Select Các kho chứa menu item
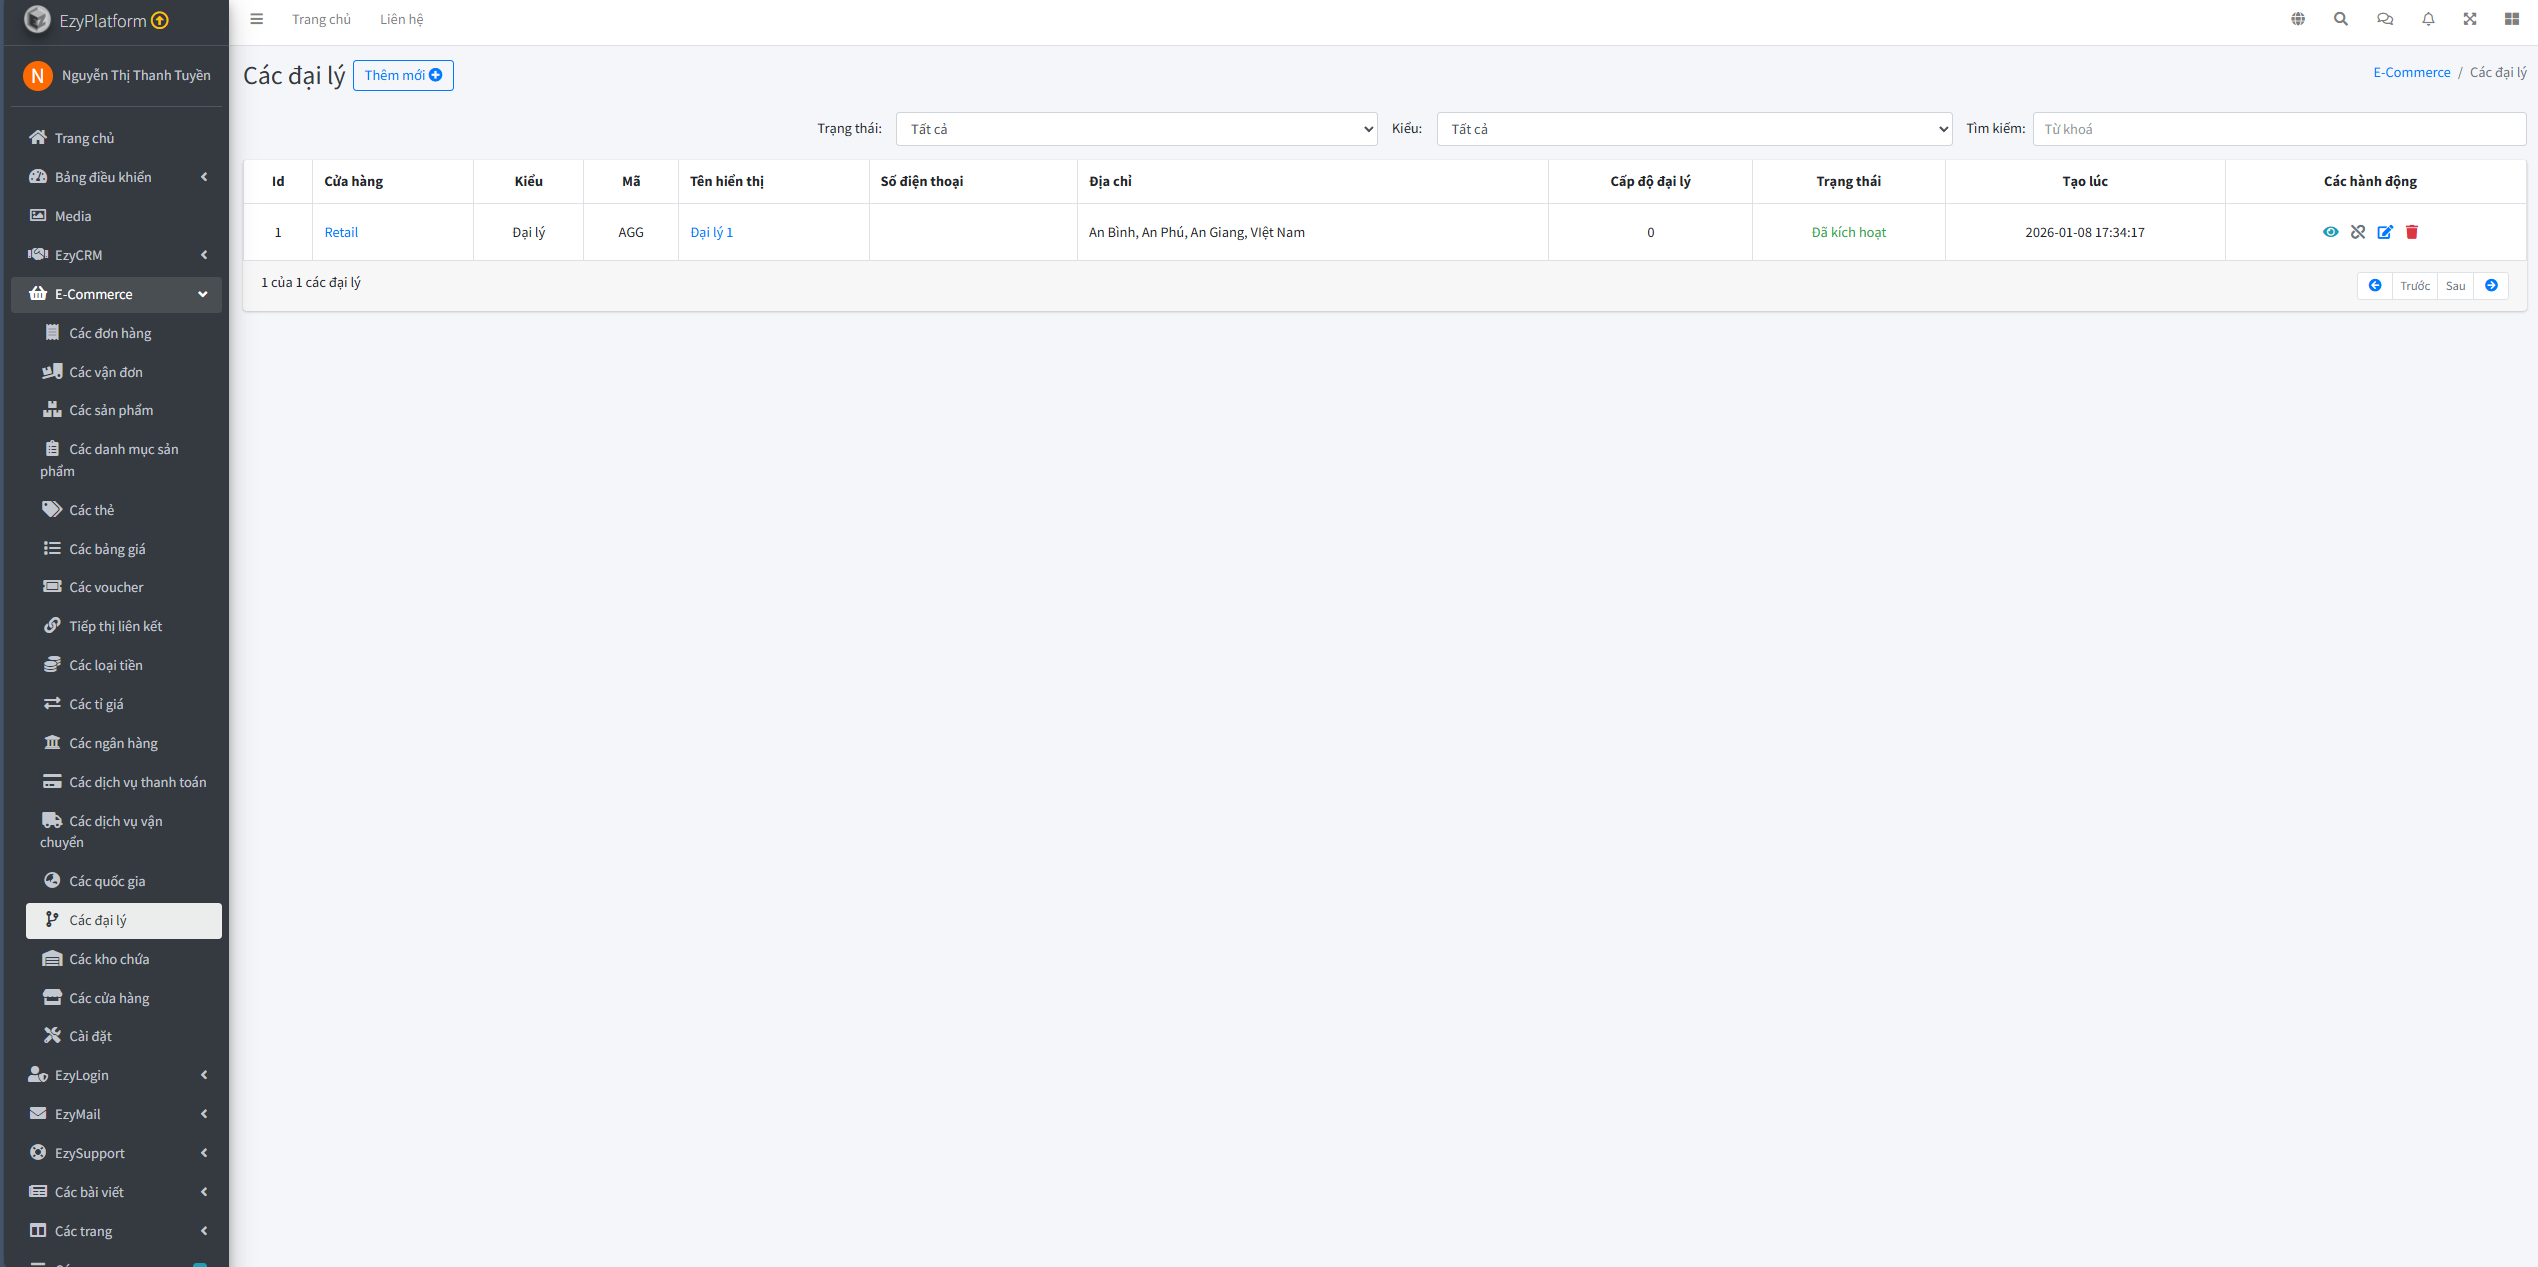Screen dimensions: 2538x1267 pos(109,959)
